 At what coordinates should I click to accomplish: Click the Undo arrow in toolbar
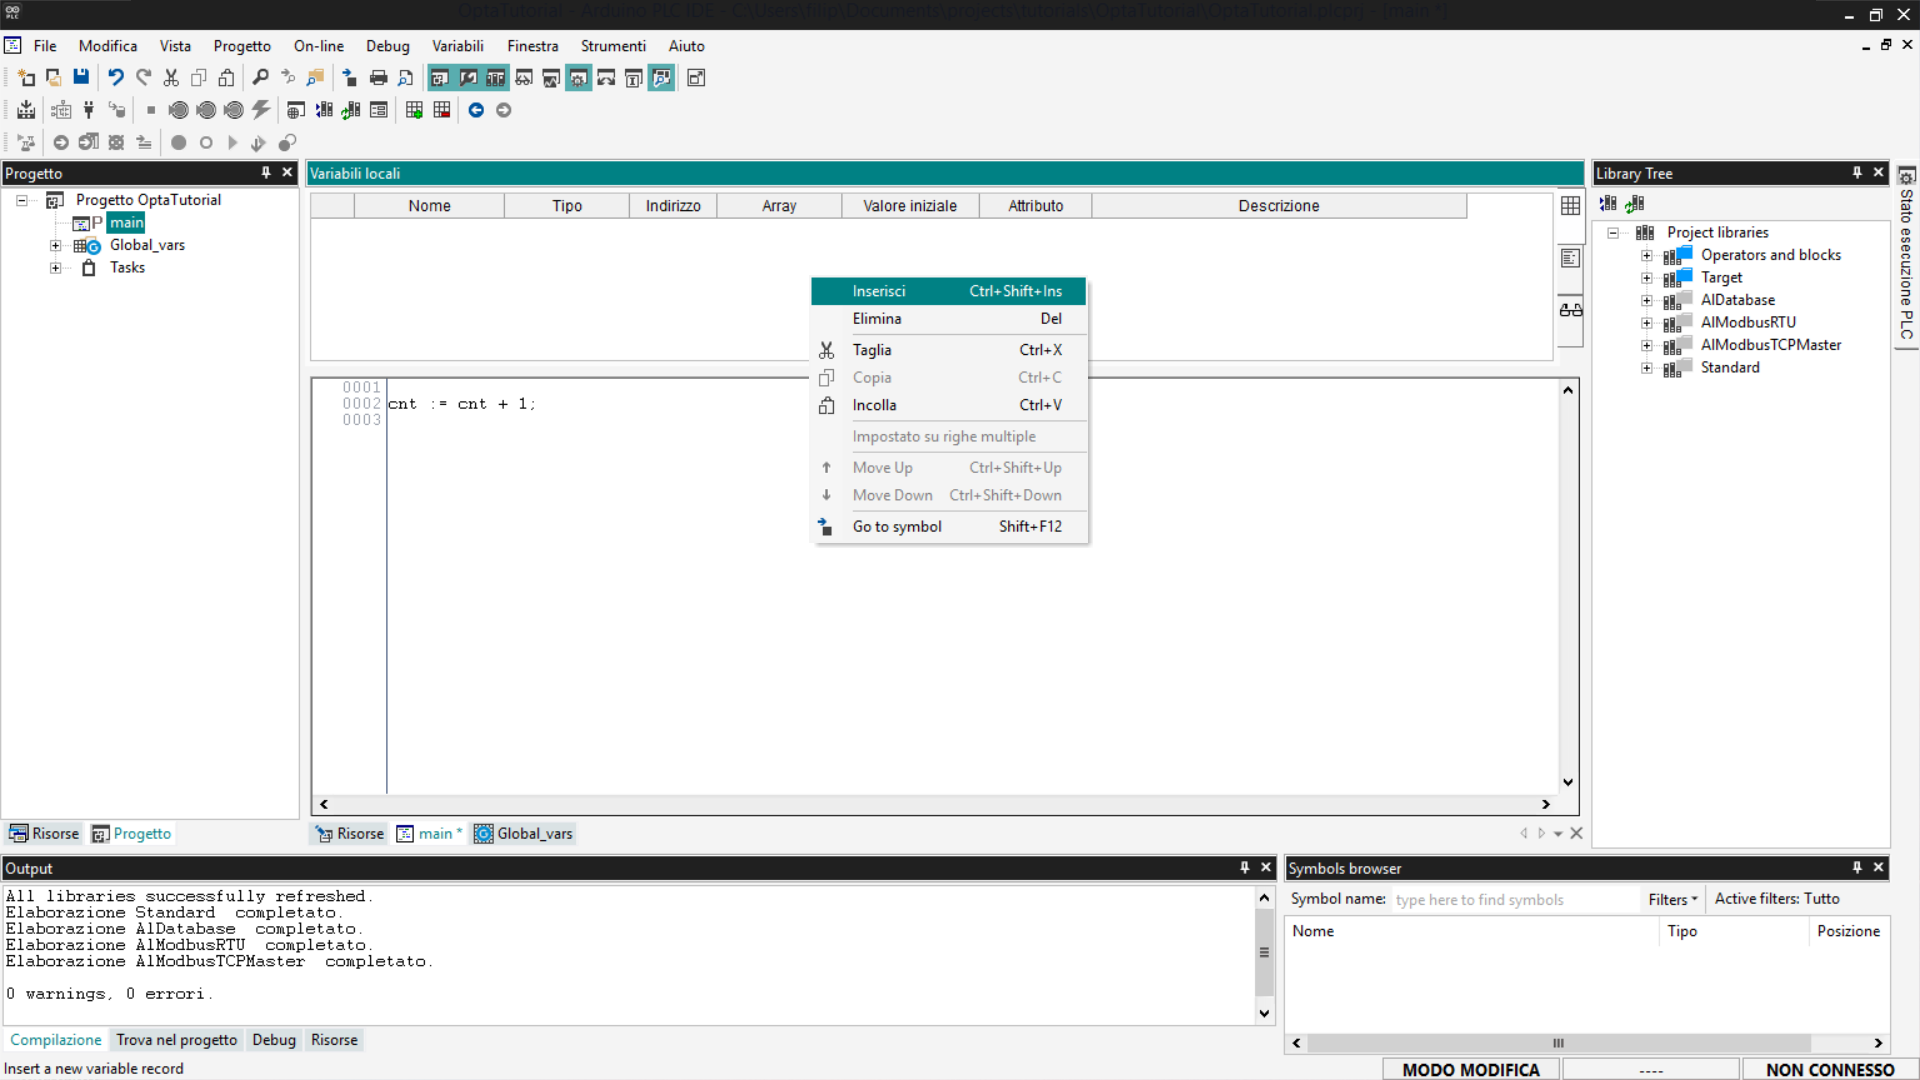pos(116,77)
